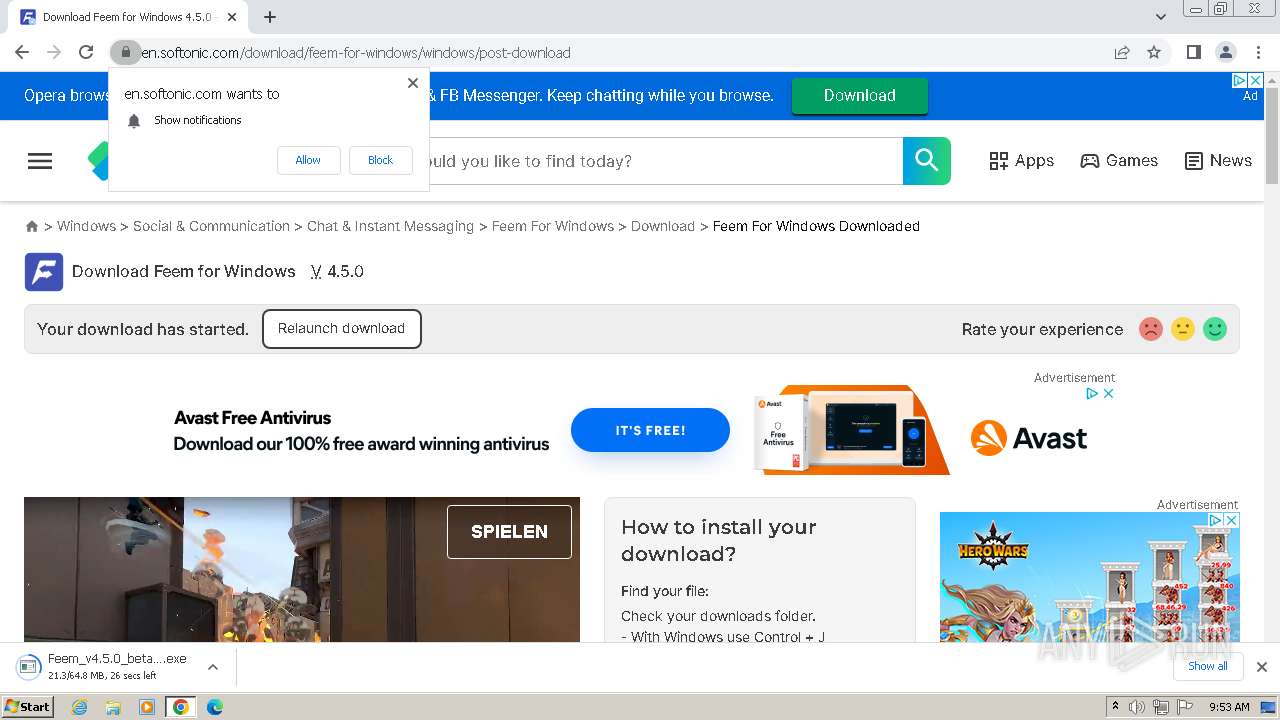Share this page icon in address bar
This screenshot has height=720, width=1280.
(x=1122, y=52)
